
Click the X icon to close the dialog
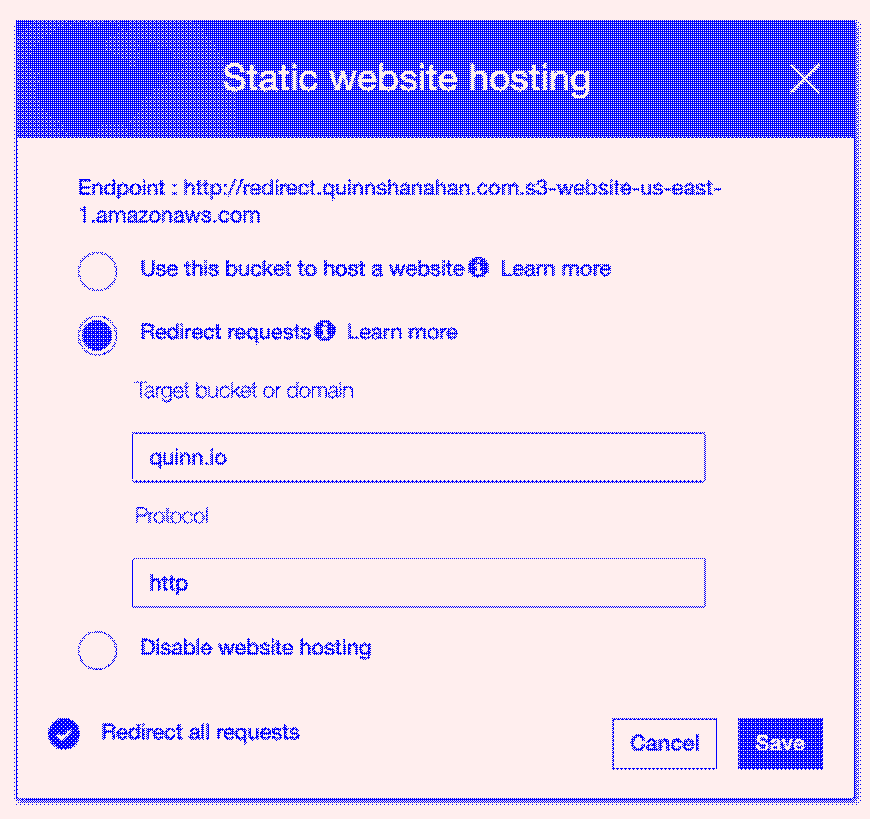pos(805,78)
